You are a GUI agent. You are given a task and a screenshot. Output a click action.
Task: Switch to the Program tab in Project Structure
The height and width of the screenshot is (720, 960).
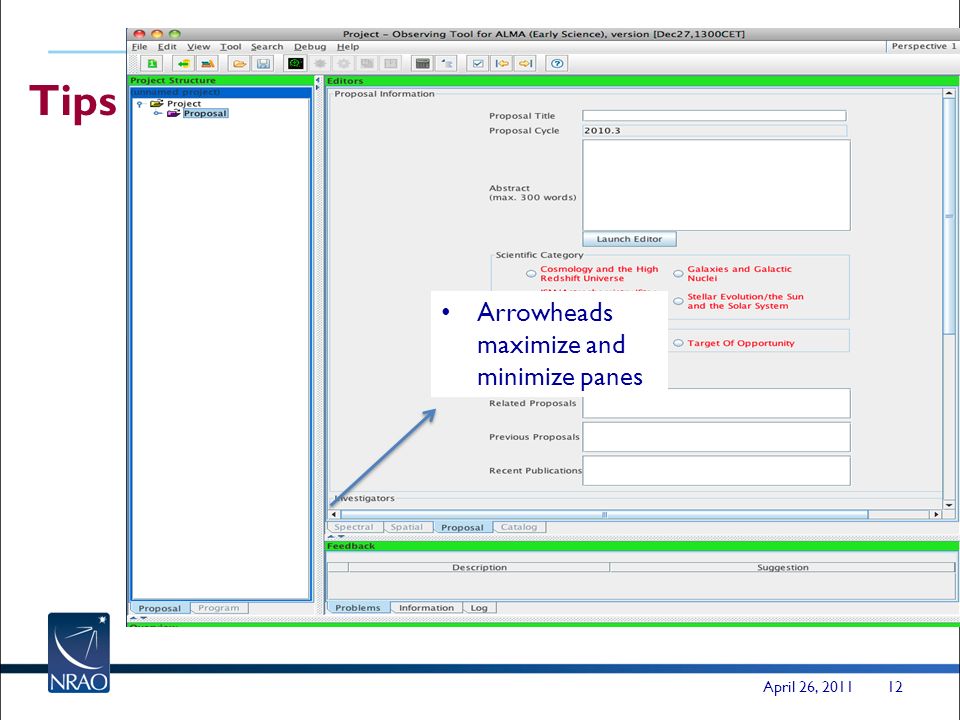(219, 608)
